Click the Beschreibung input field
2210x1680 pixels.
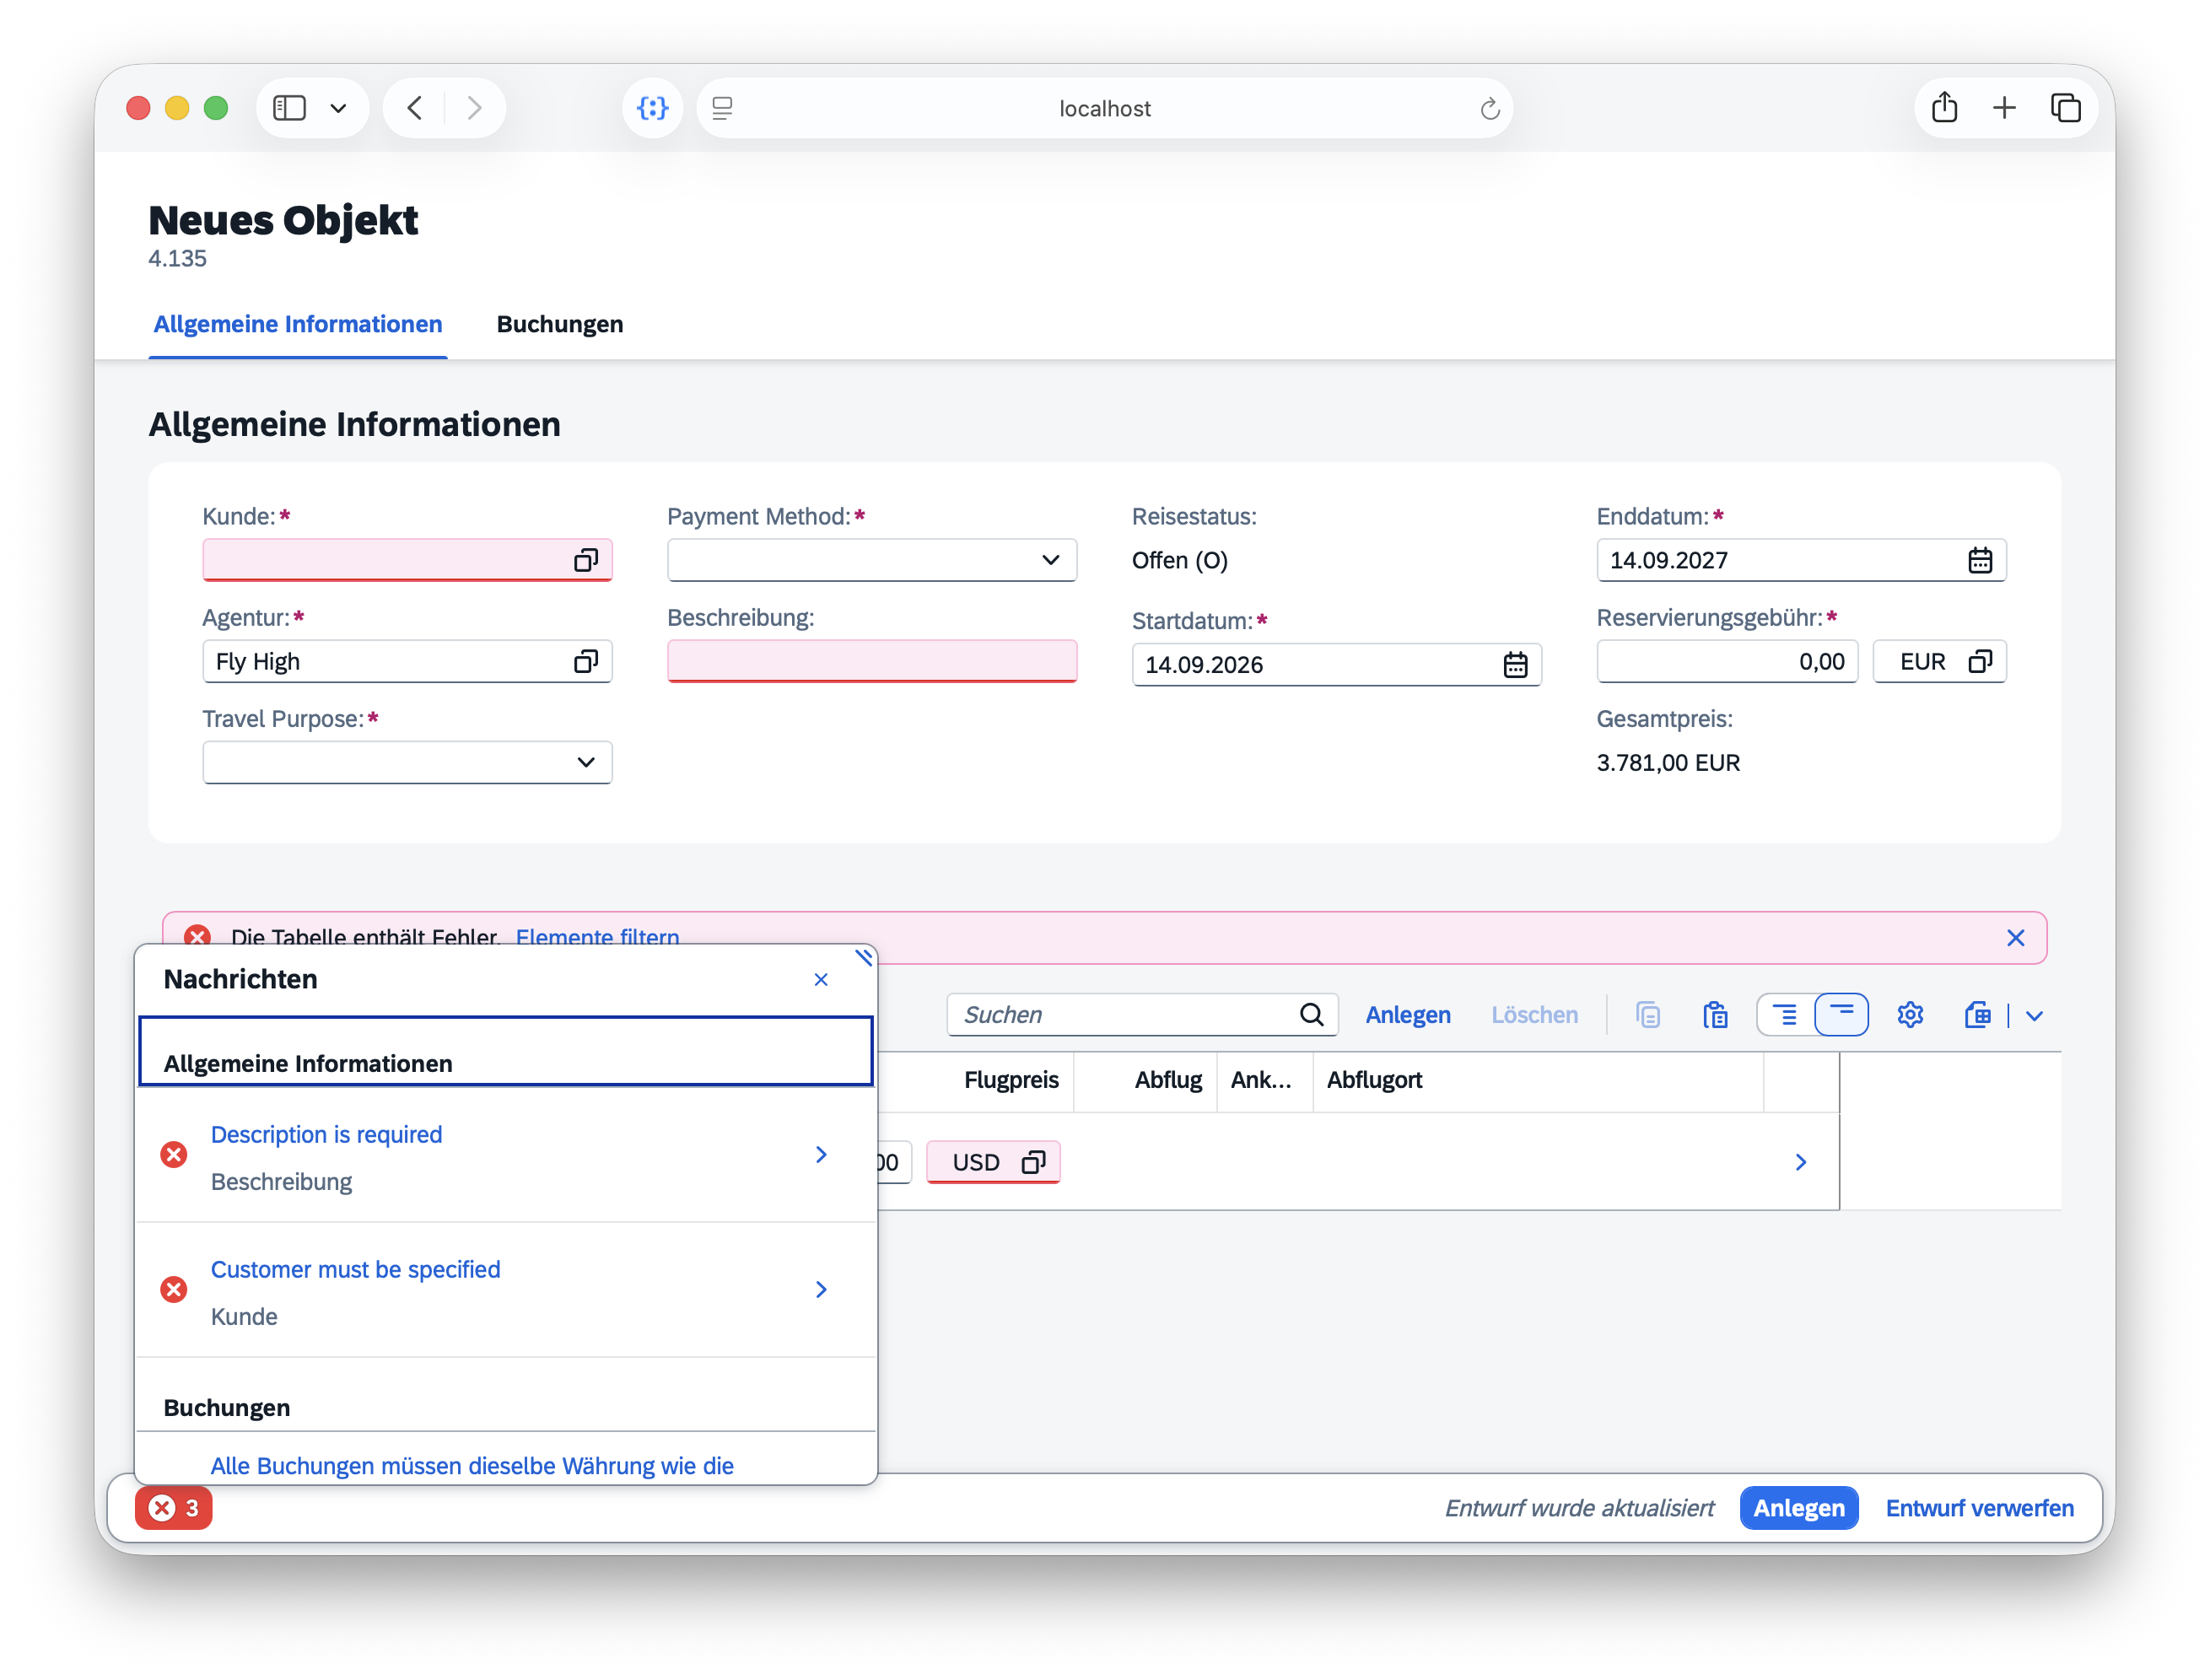(872, 661)
